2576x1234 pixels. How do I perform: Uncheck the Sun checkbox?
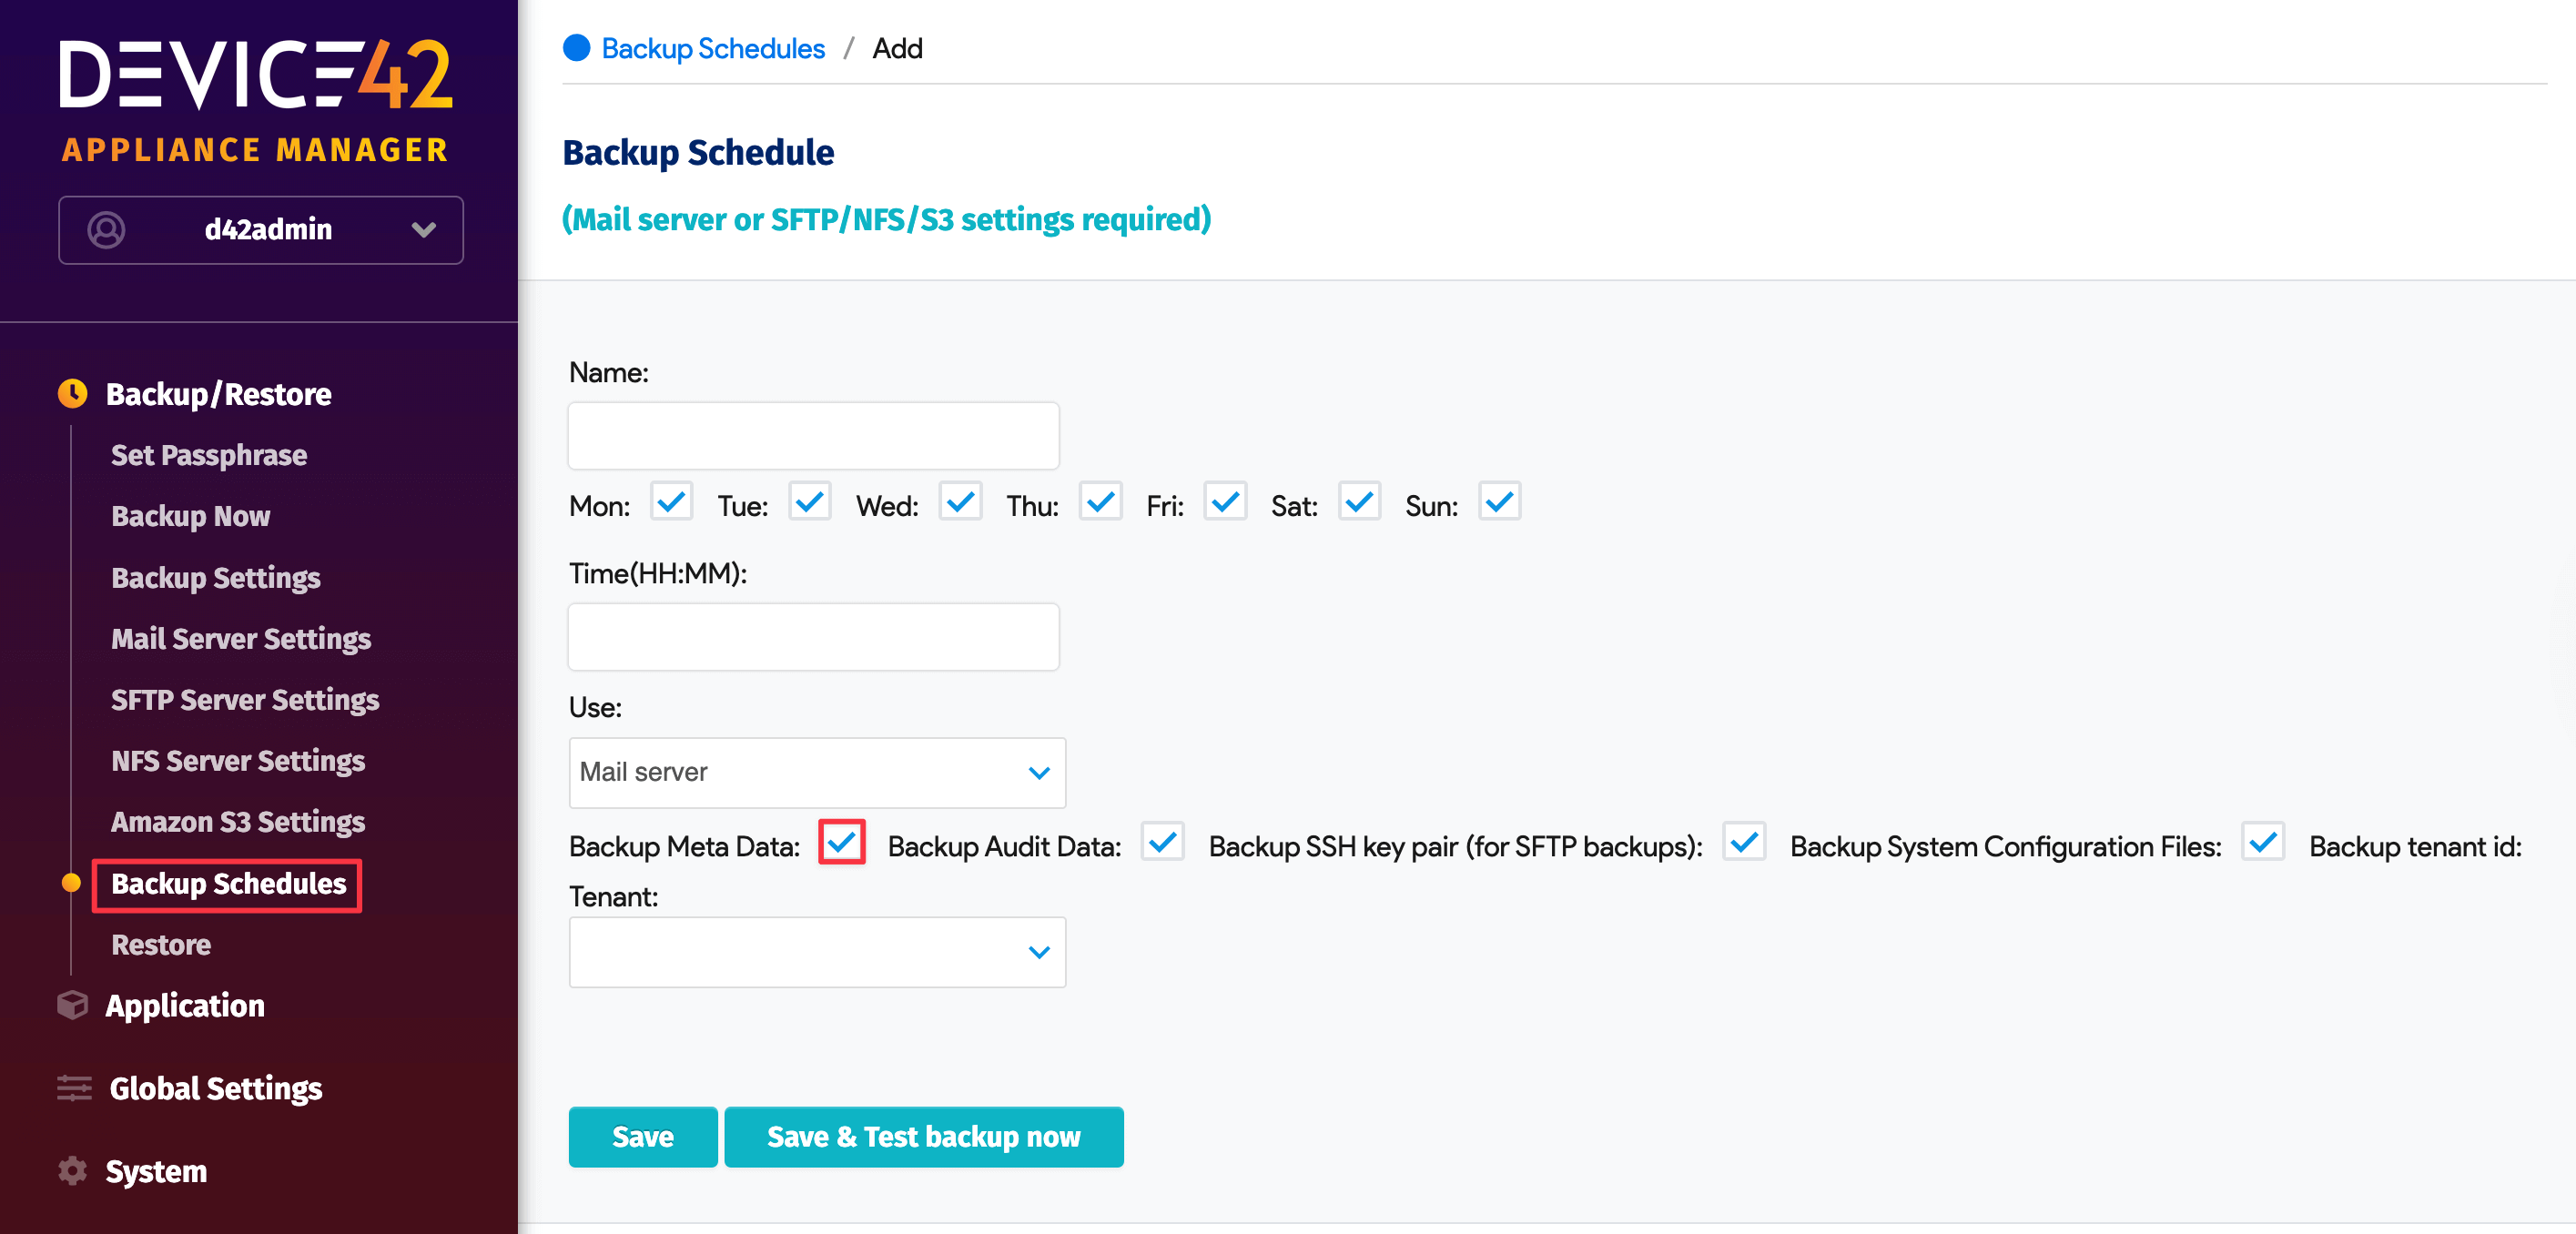point(1499,502)
